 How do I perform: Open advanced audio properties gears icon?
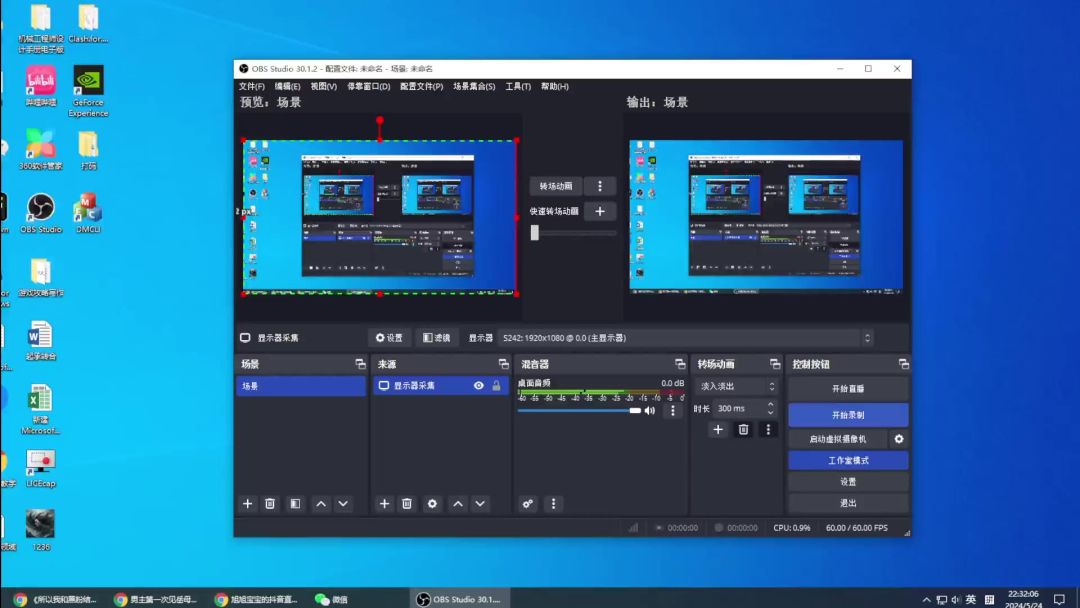click(x=528, y=504)
